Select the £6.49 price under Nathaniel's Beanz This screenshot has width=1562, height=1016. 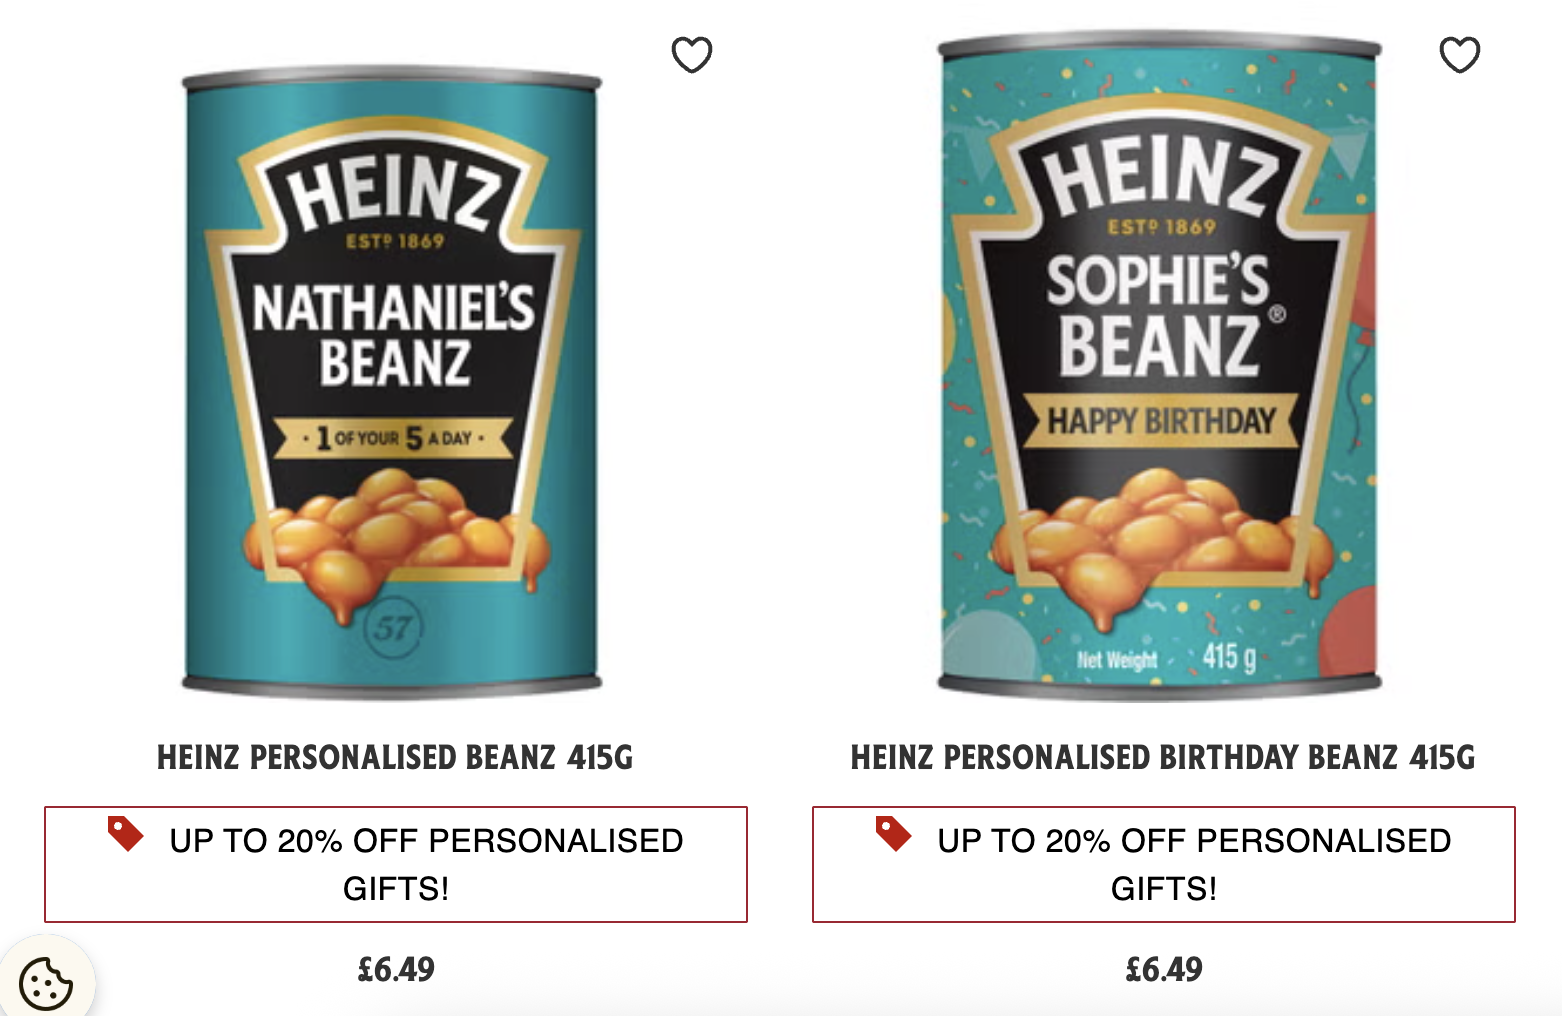(398, 968)
